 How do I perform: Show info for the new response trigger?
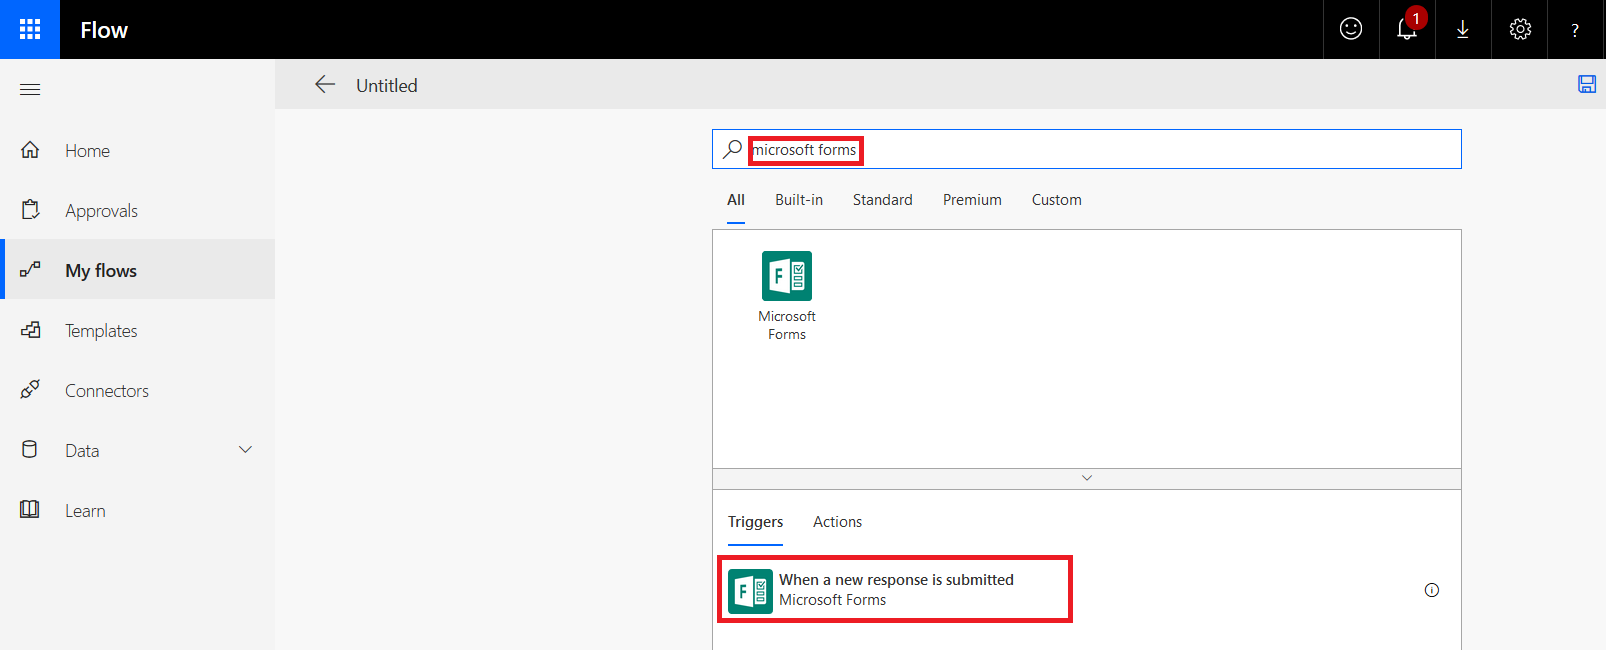(x=1431, y=590)
